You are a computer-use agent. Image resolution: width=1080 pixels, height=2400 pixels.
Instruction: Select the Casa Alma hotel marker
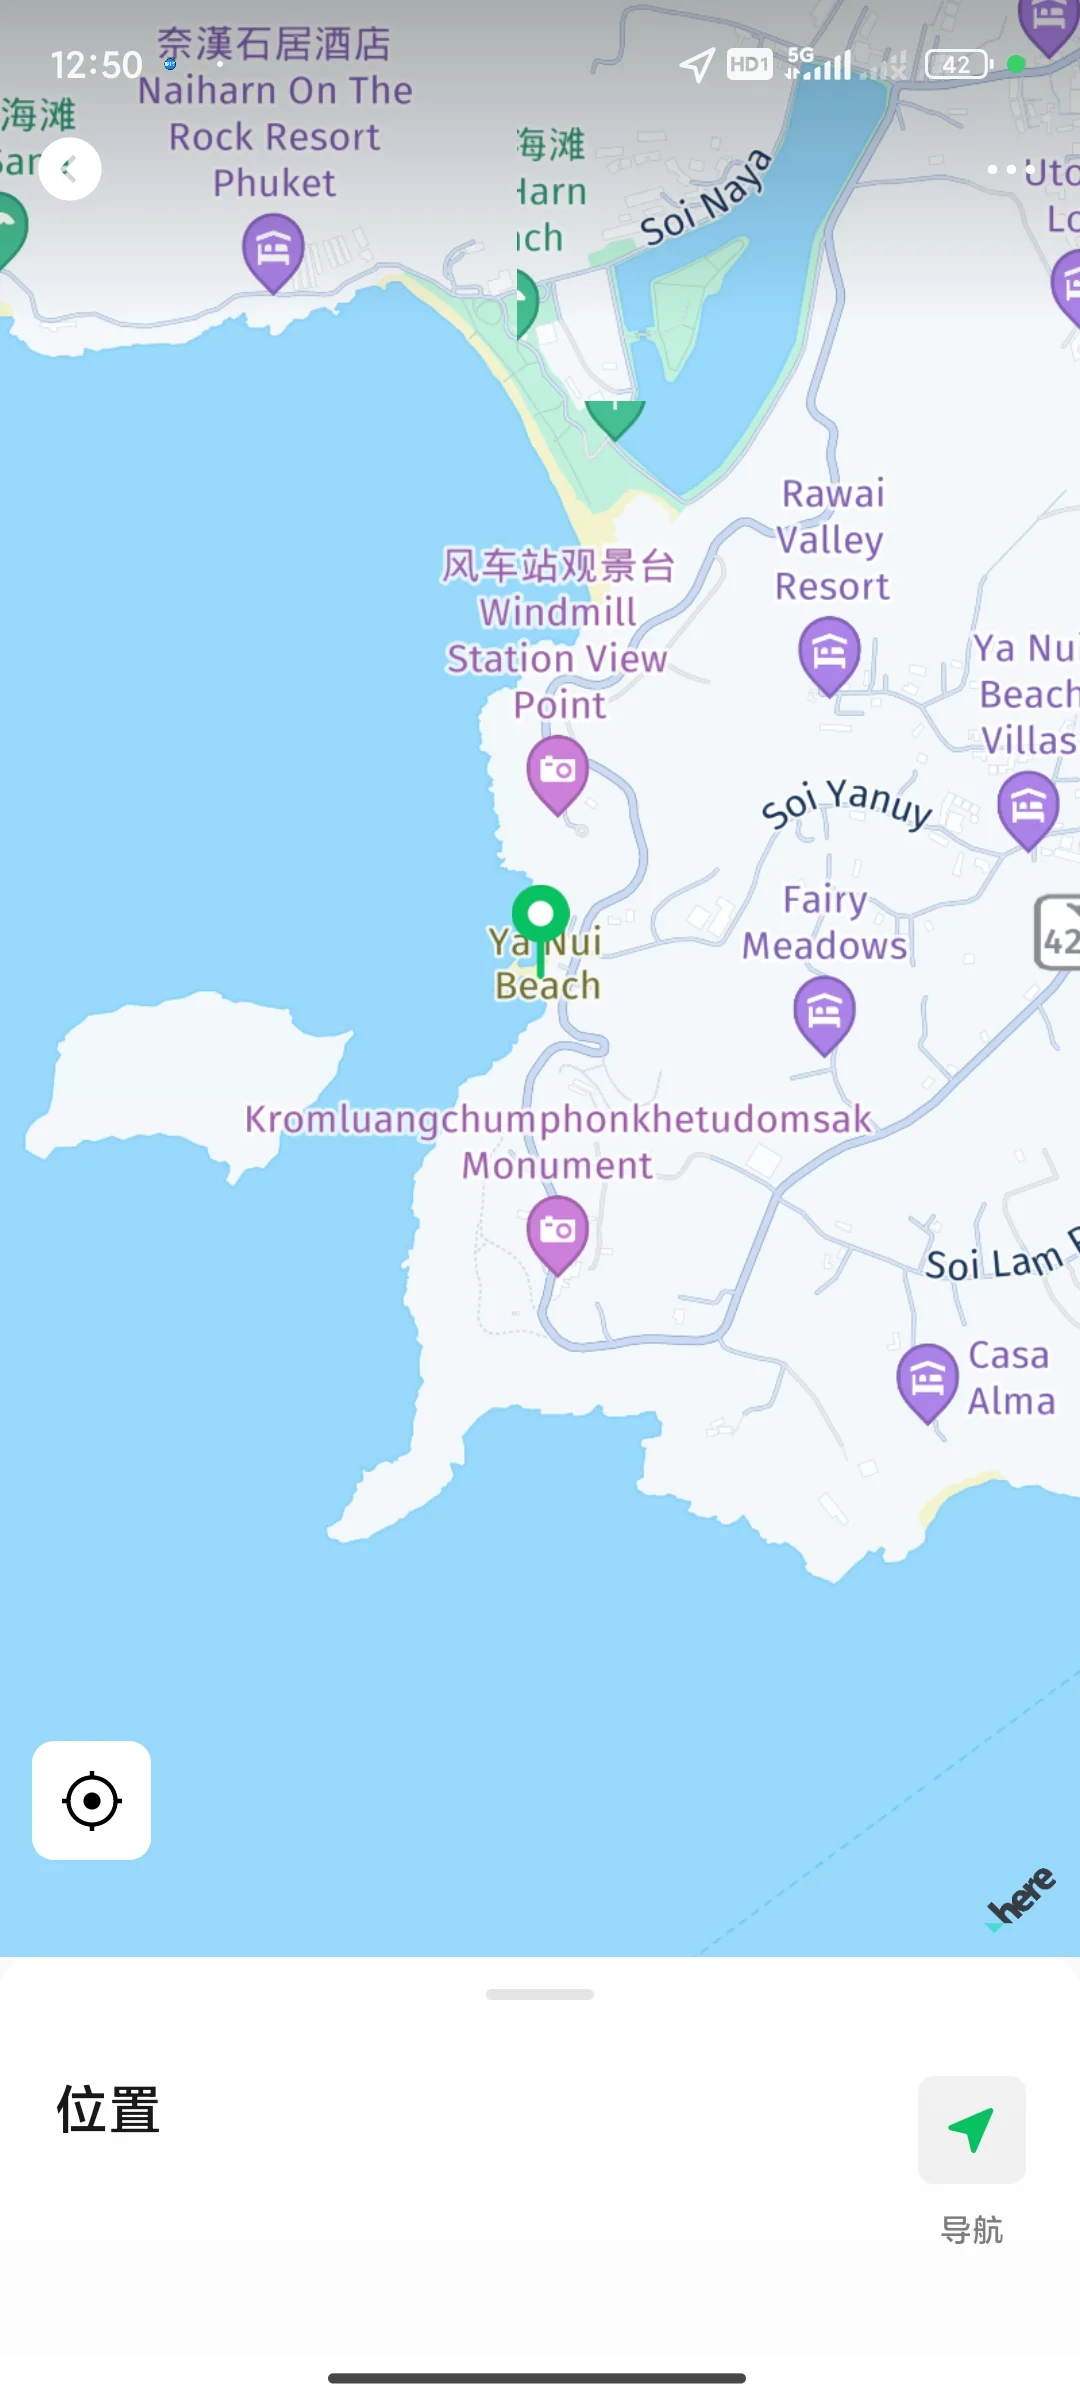(x=927, y=1383)
